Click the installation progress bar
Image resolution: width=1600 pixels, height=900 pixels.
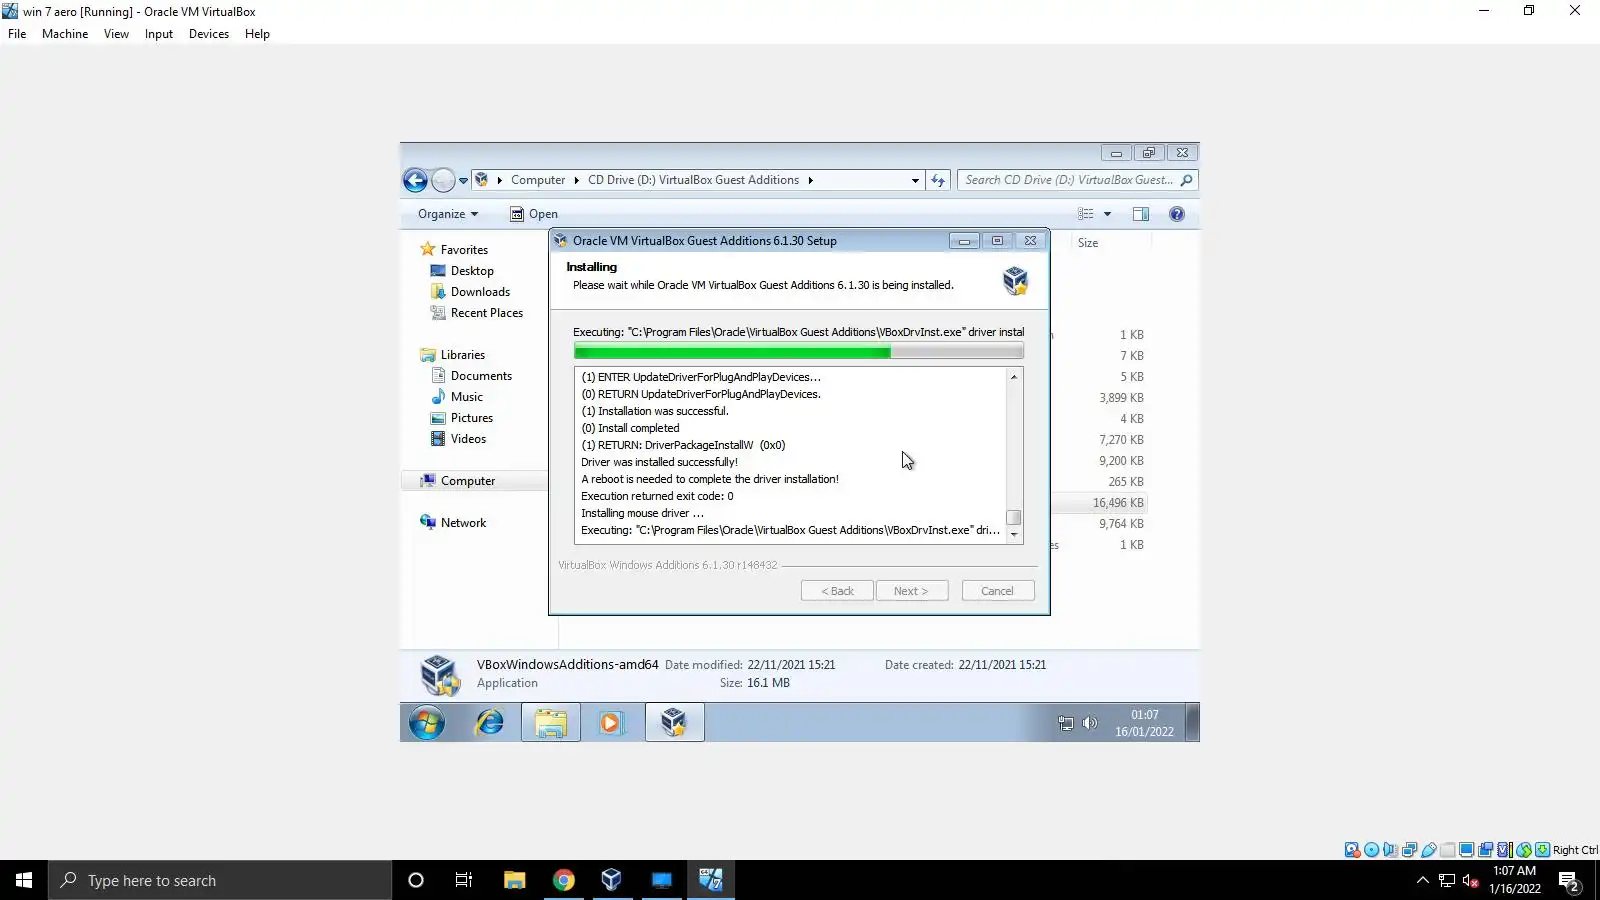[798, 351]
